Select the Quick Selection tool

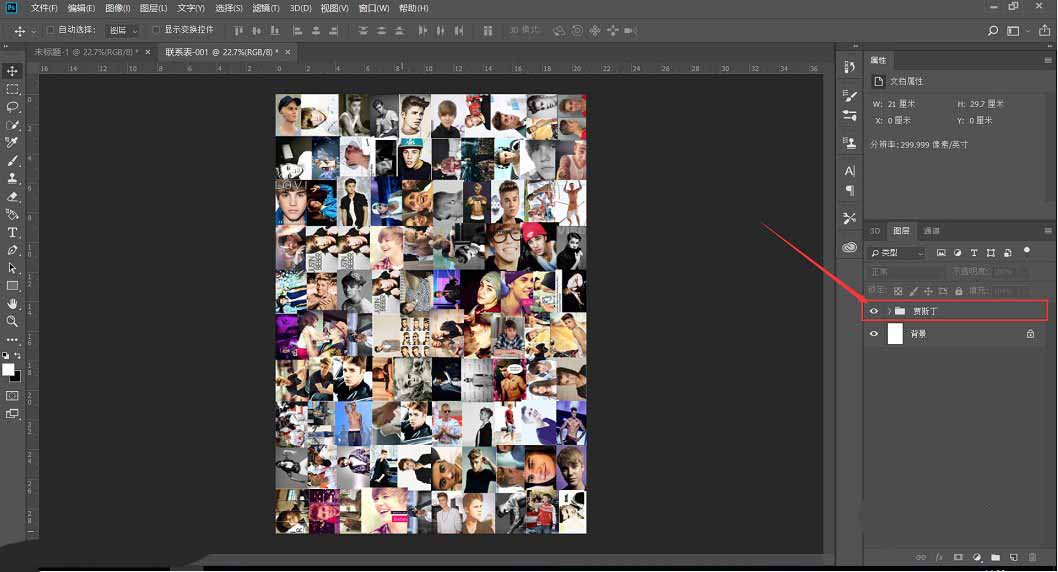(x=12, y=125)
